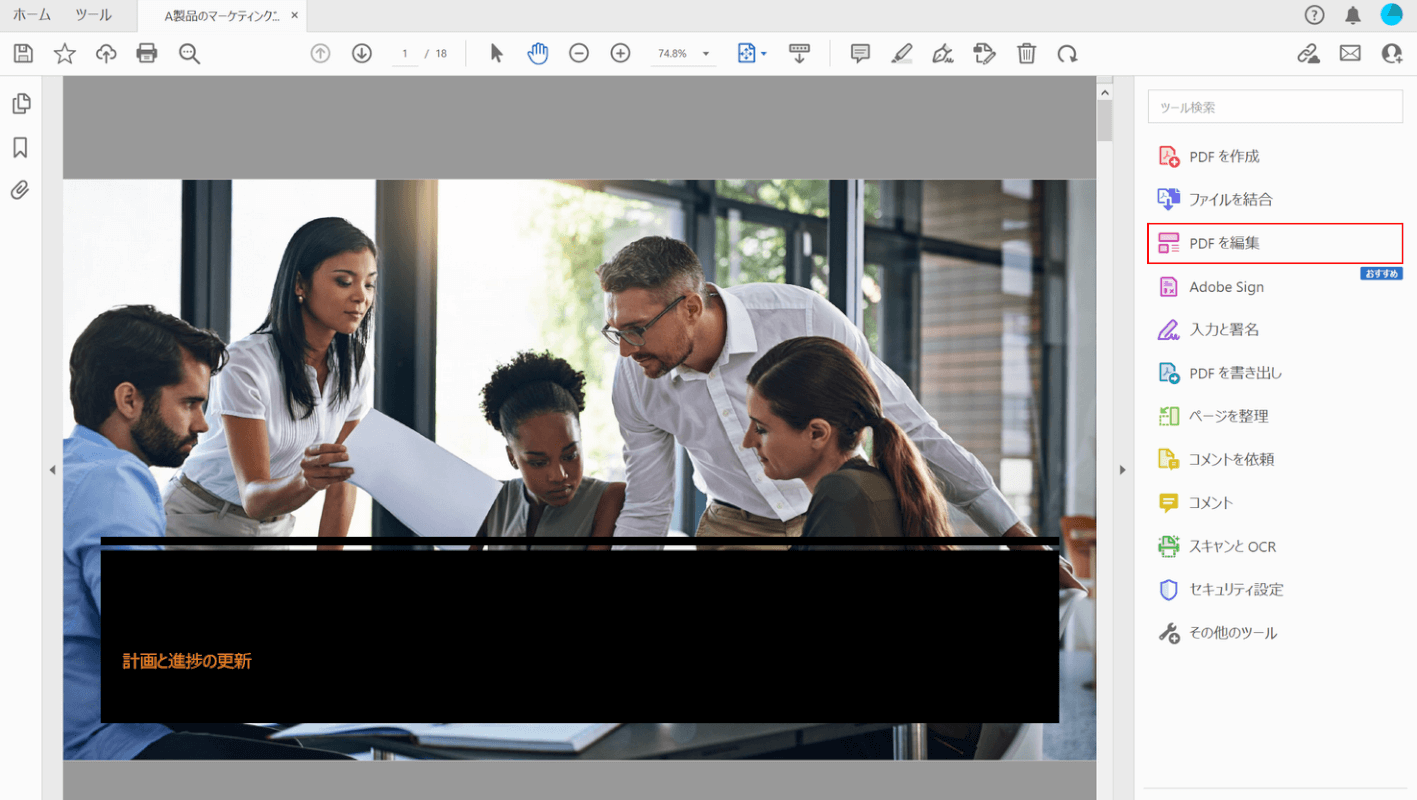Switch to the ツール tab
1417x800 pixels.
pos(93,15)
